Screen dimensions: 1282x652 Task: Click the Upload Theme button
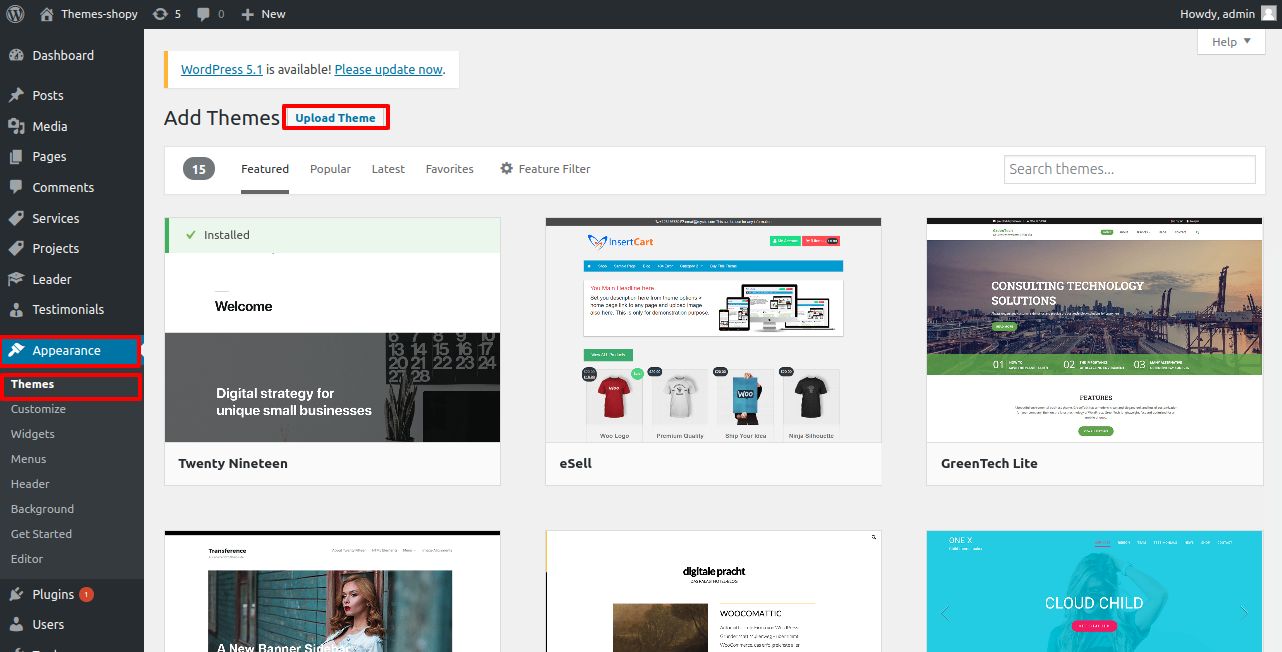click(335, 118)
